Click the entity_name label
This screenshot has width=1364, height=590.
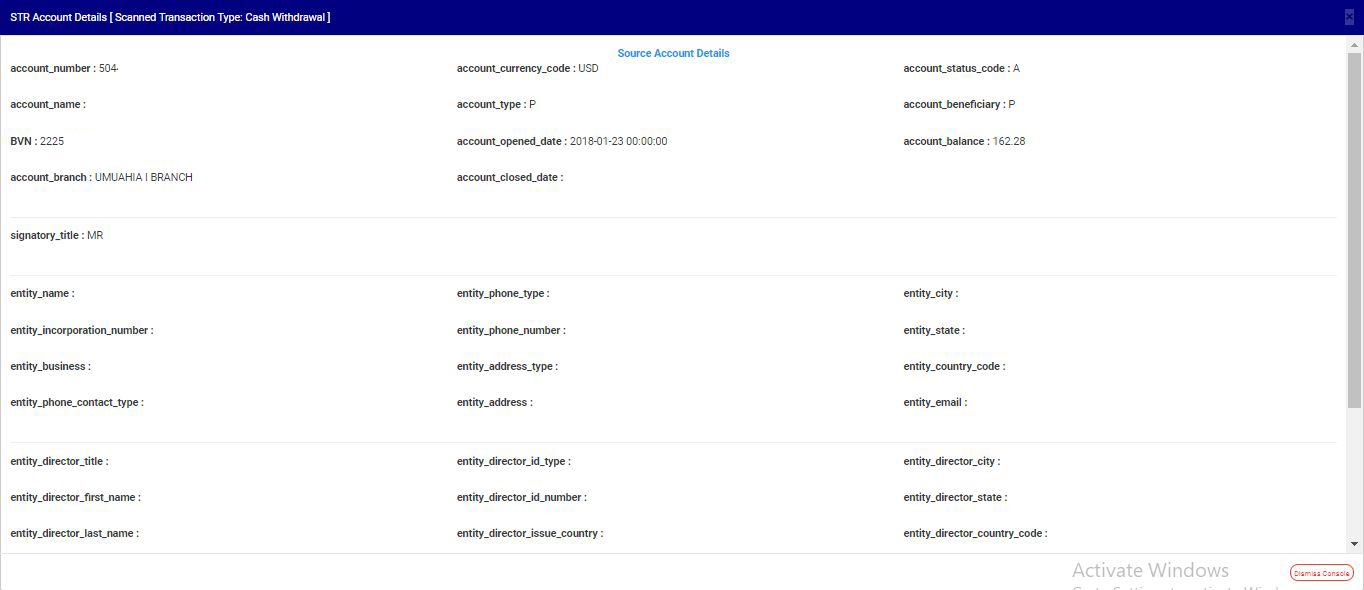pos(42,294)
